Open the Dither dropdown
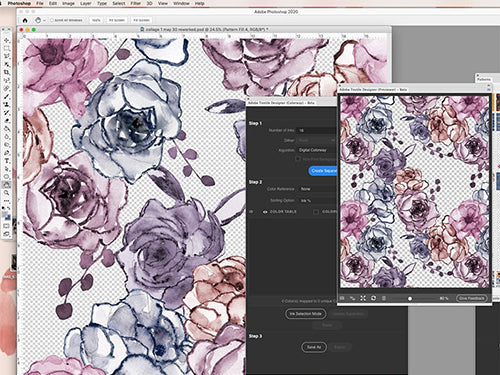The width and height of the screenshot is (500, 375). (x=317, y=140)
